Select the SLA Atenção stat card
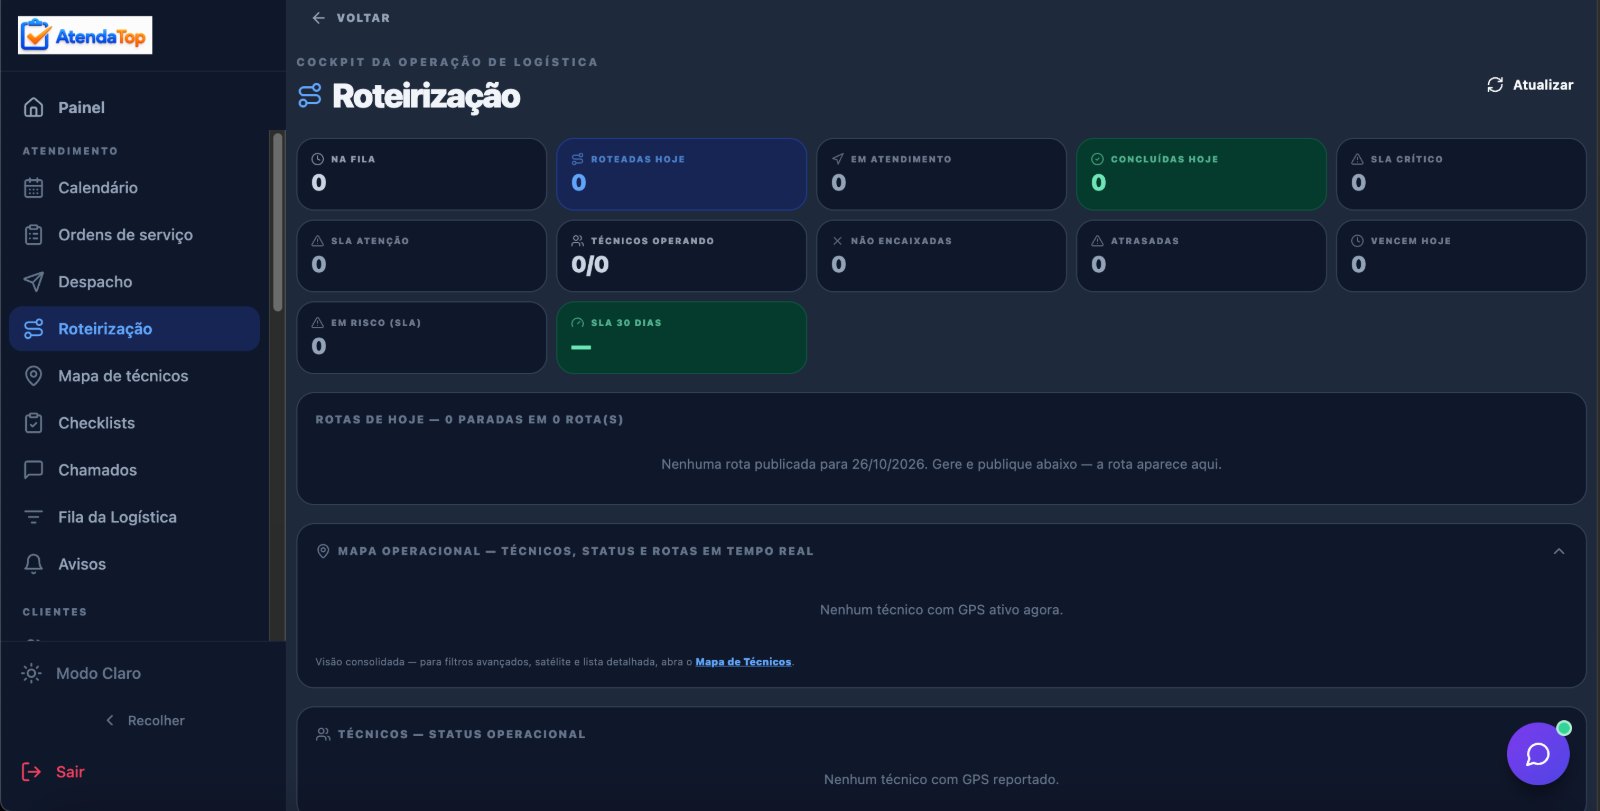The height and width of the screenshot is (811, 1600). tap(421, 256)
